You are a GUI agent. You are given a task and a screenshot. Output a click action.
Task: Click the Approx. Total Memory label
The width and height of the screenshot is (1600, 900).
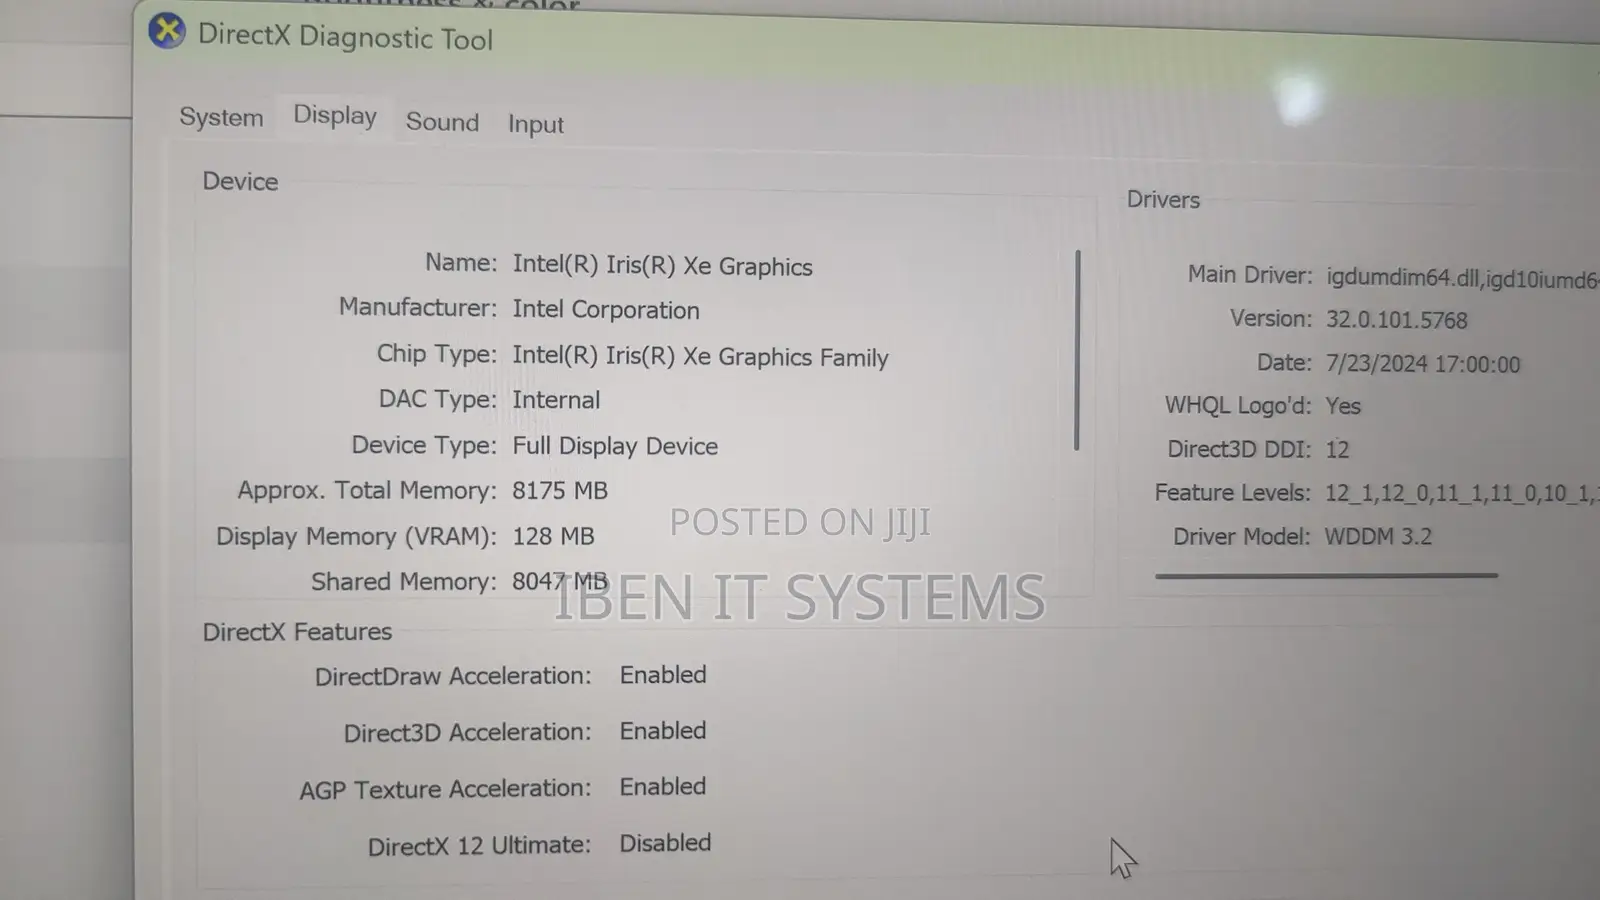(x=367, y=491)
